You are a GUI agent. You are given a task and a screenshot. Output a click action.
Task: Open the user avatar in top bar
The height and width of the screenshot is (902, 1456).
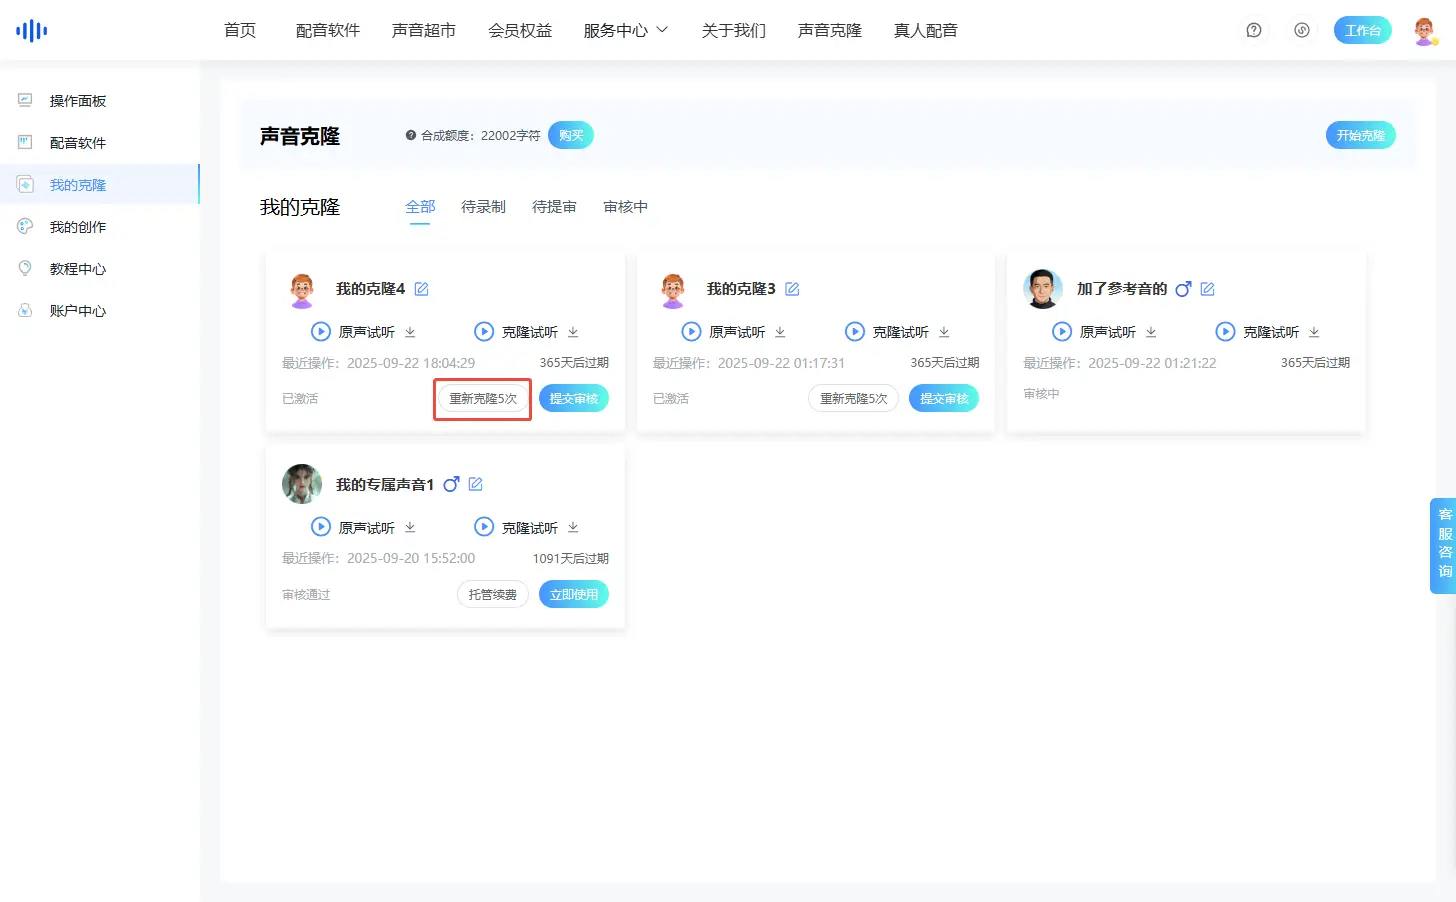[x=1425, y=31]
